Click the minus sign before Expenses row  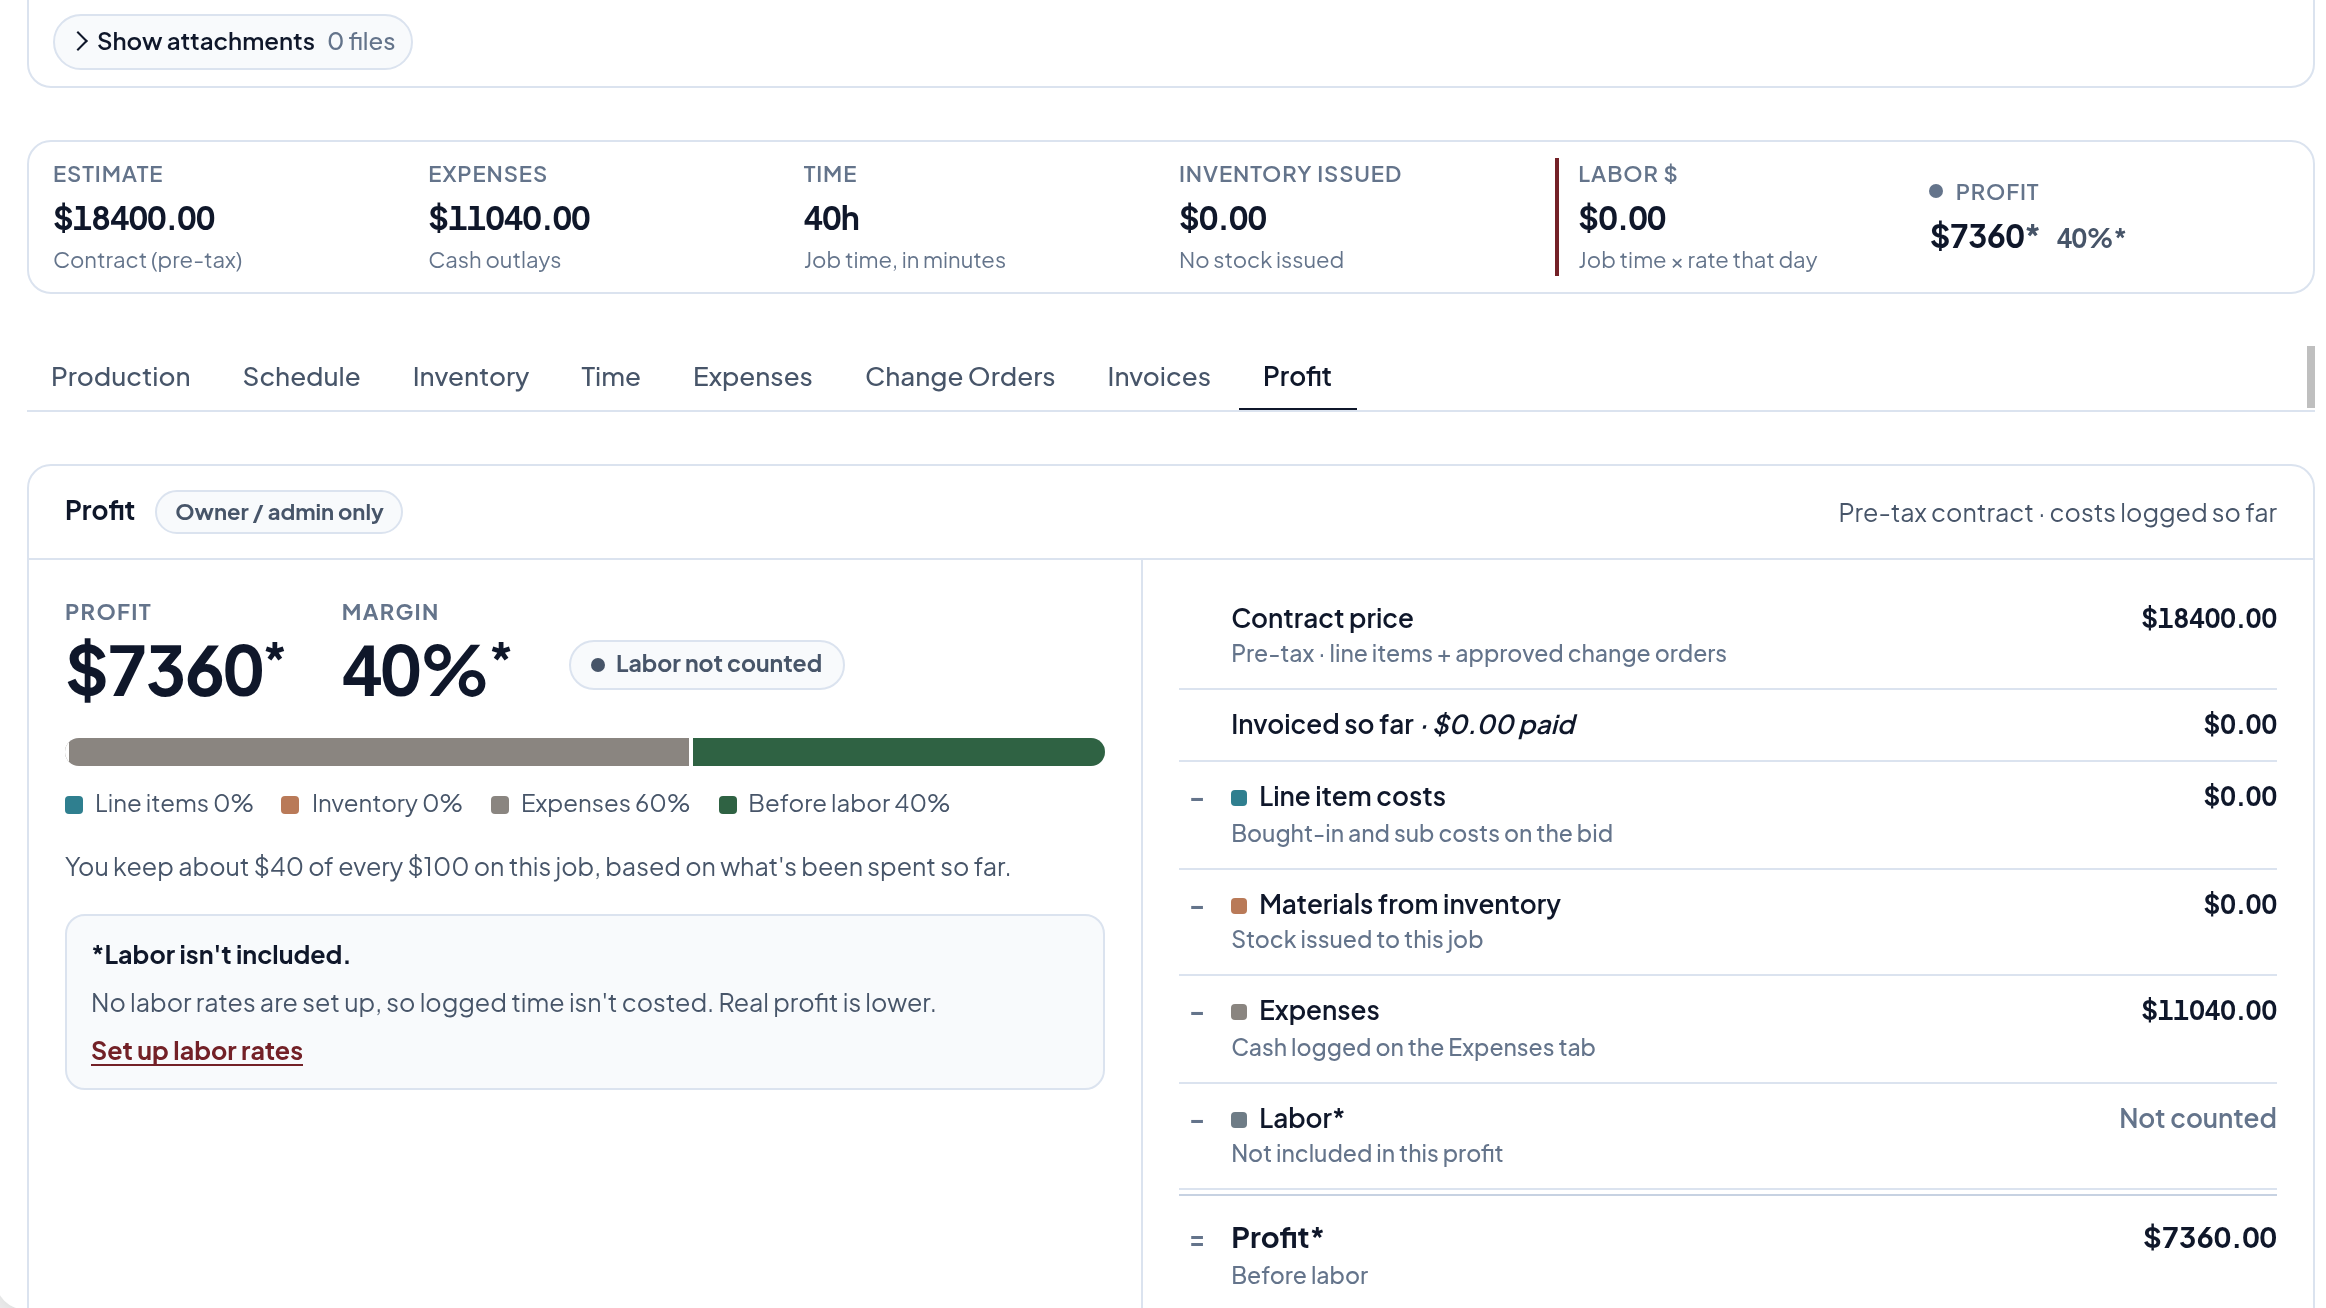click(1197, 1013)
